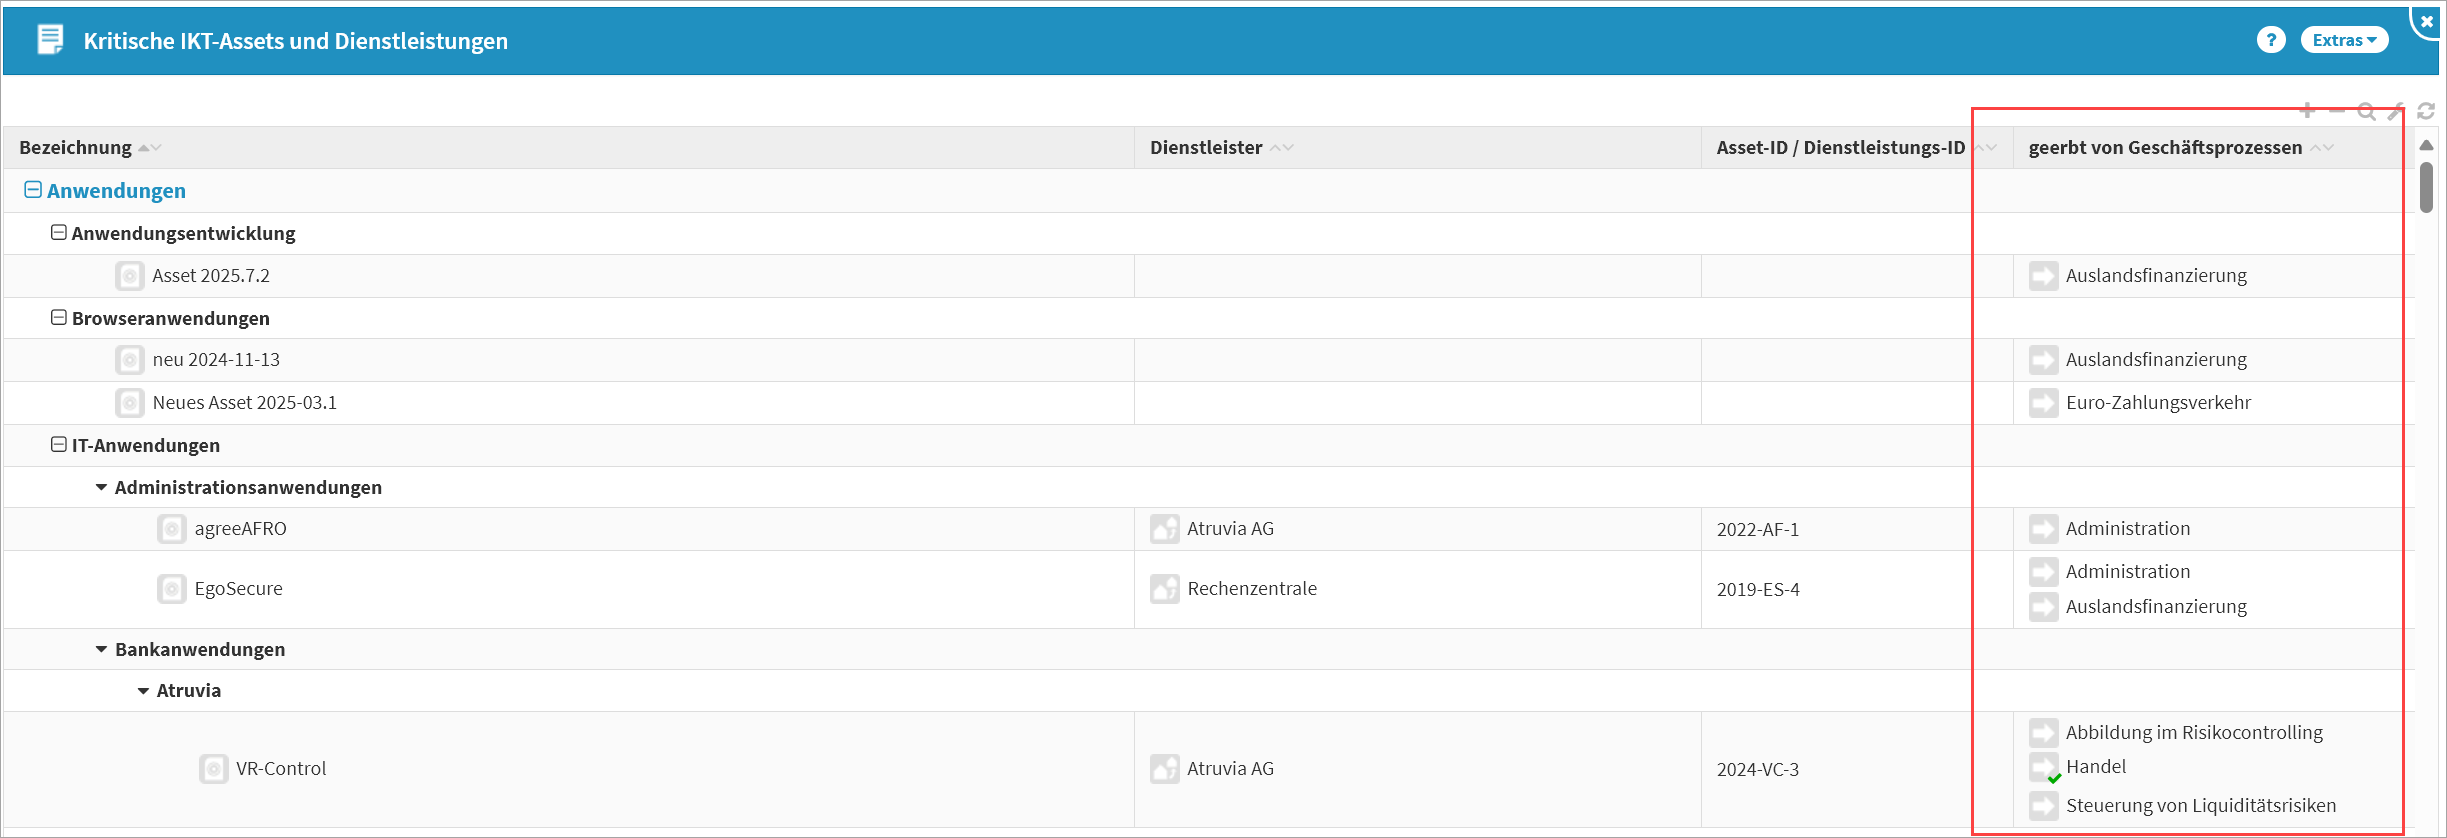Remove an entry with the minus icon
The height and width of the screenshot is (838, 2447).
coord(2337,111)
